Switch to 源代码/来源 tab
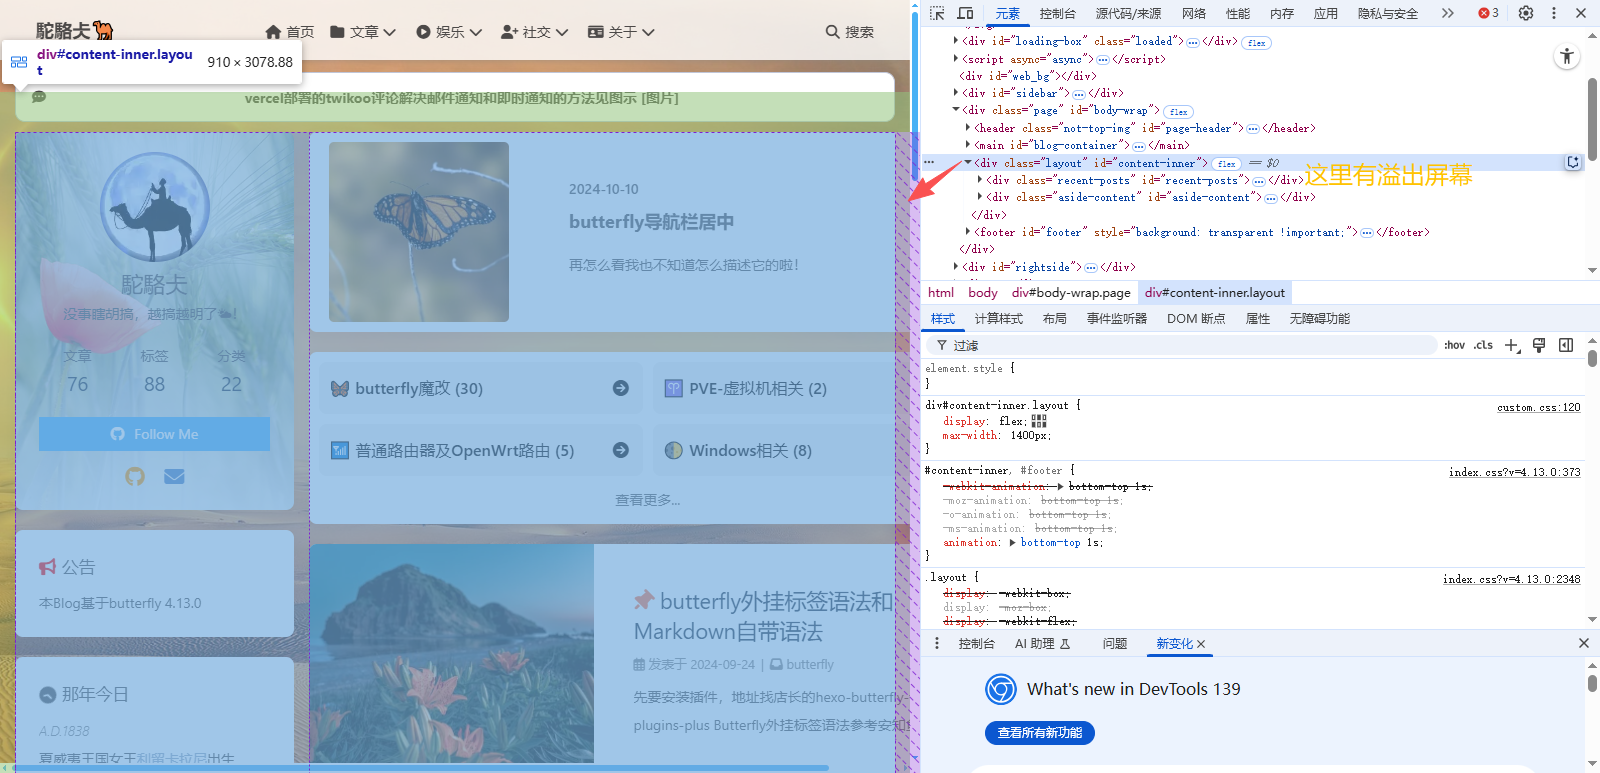1600x773 pixels. (x=1128, y=13)
